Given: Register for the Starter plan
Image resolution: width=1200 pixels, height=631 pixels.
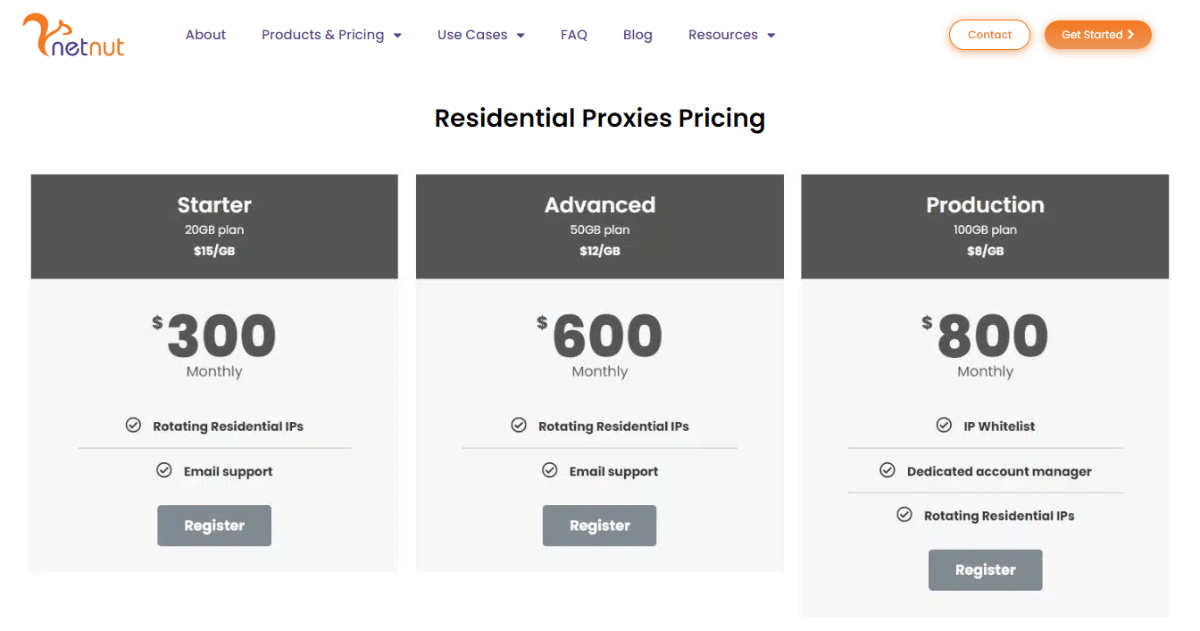Looking at the screenshot, I should click(214, 526).
